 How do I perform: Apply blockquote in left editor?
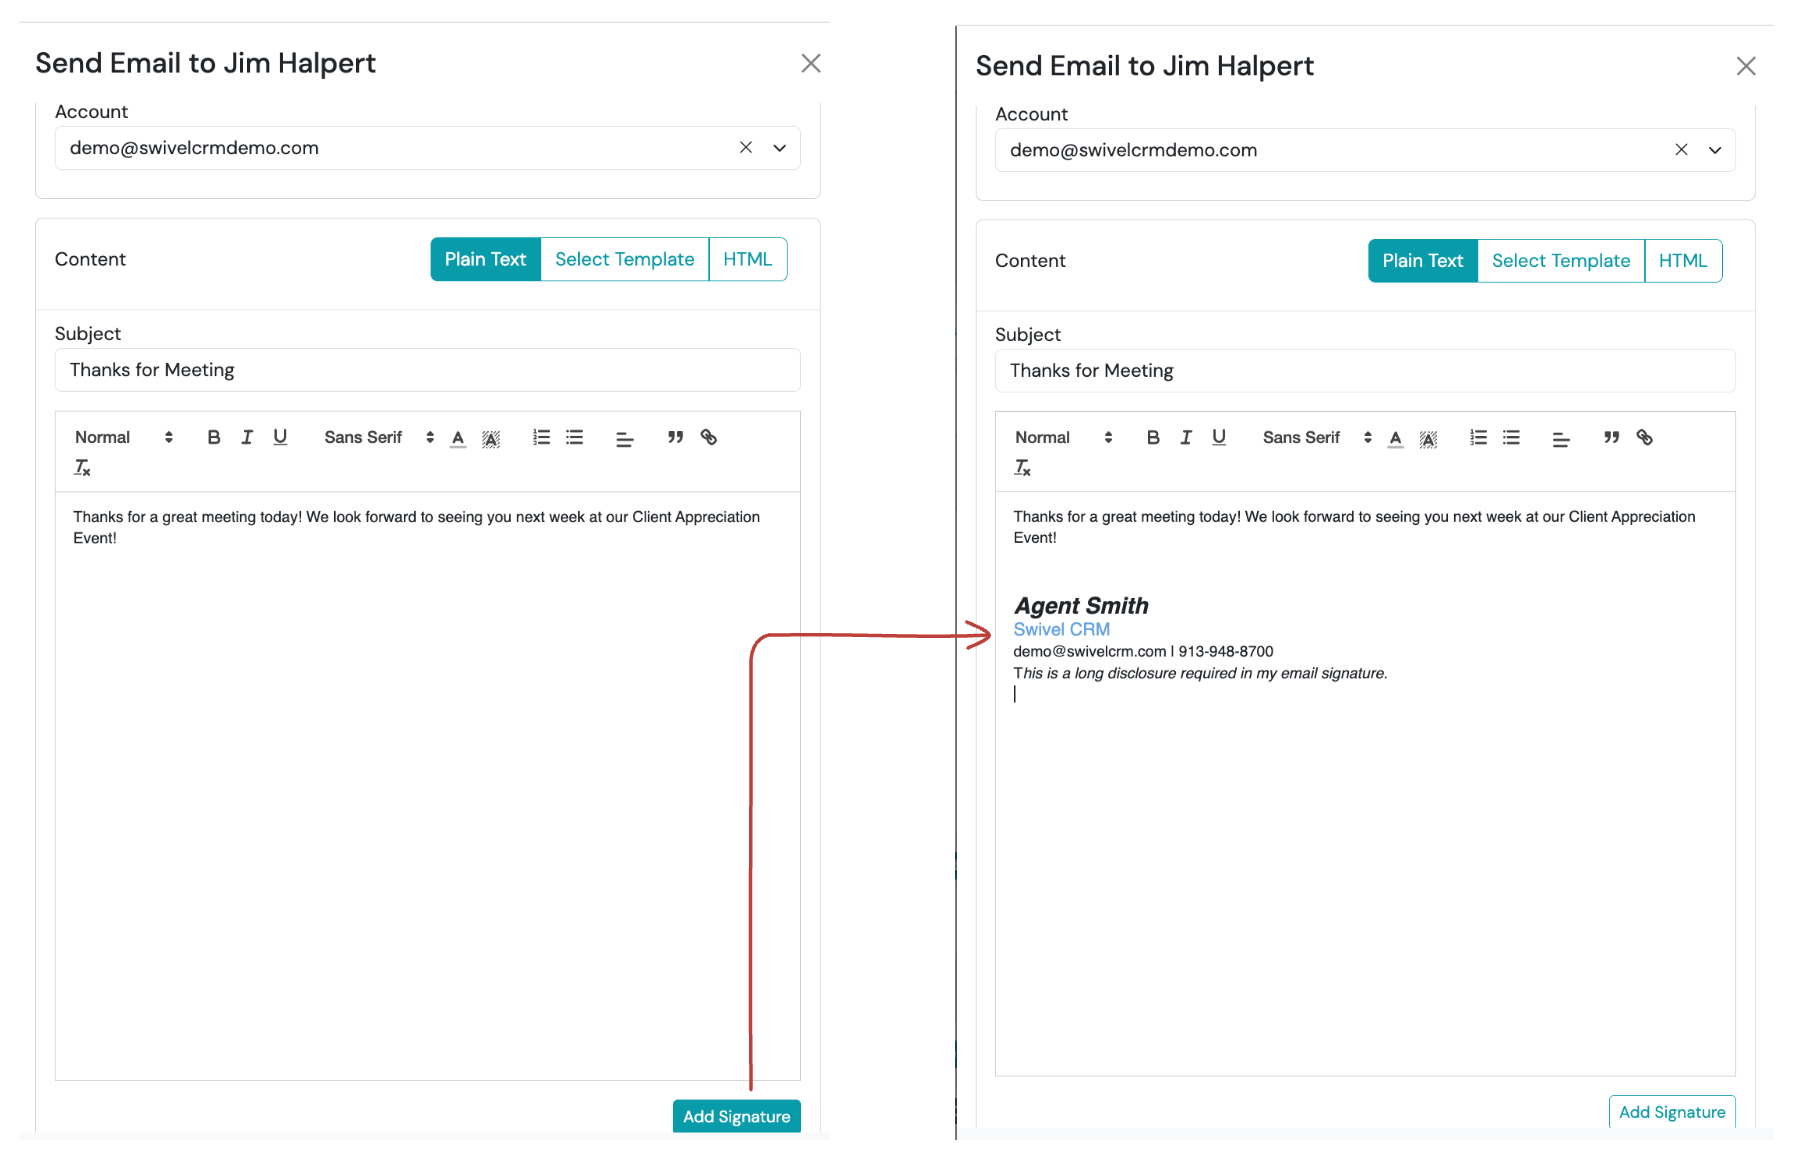click(x=675, y=437)
